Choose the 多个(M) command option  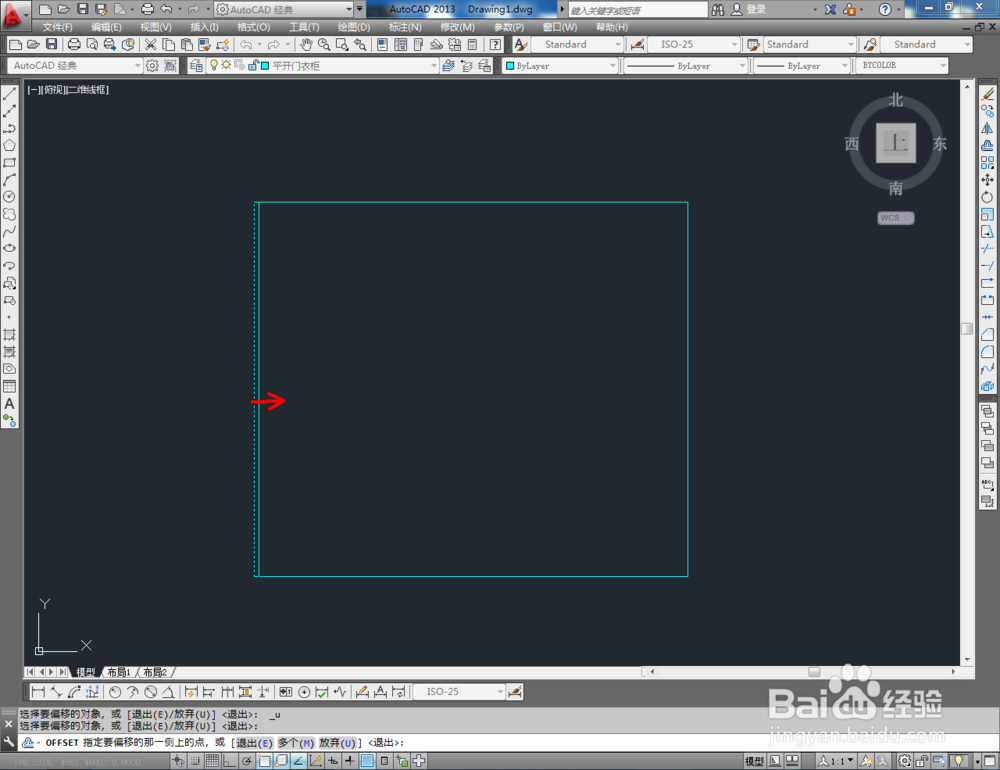(x=297, y=743)
